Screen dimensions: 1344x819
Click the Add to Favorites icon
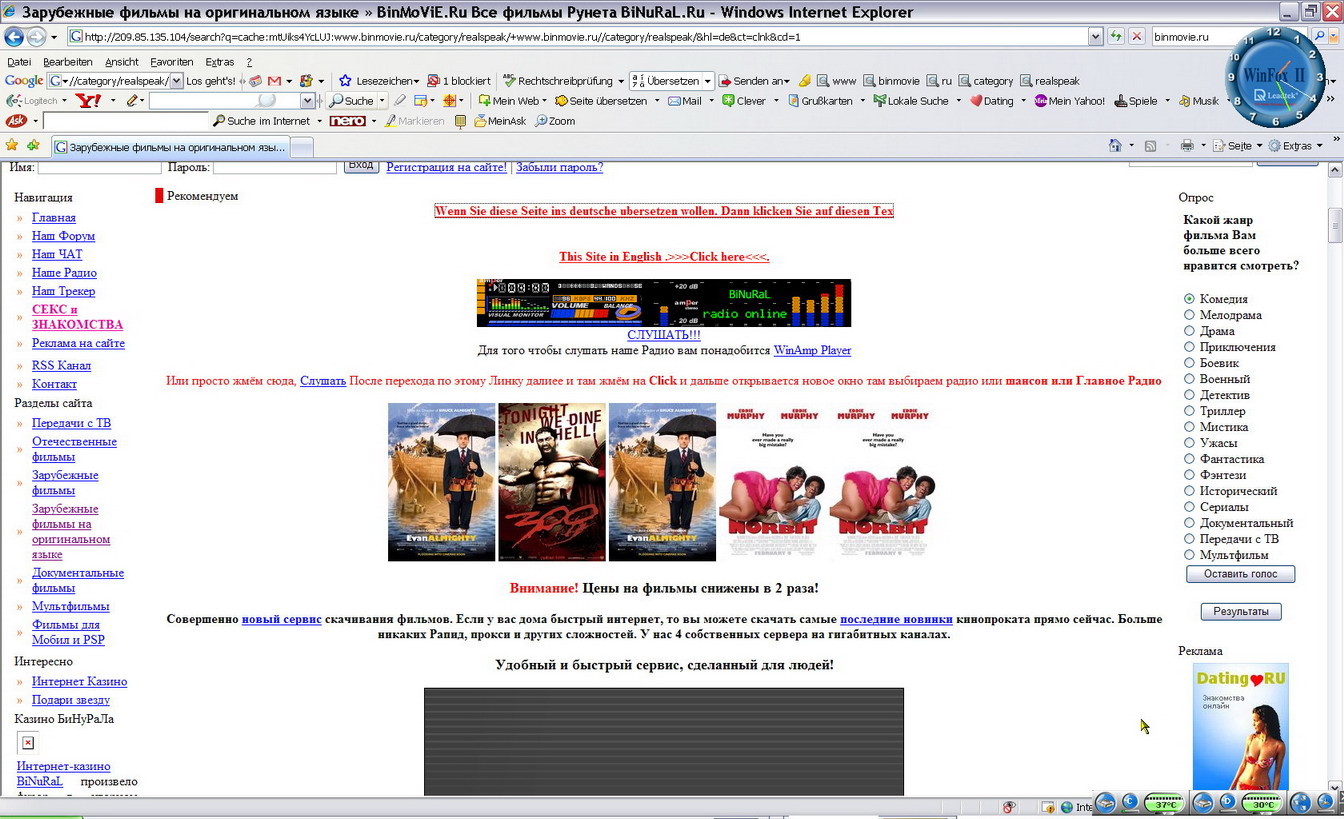pyautogui.click(x=33, y=145)
